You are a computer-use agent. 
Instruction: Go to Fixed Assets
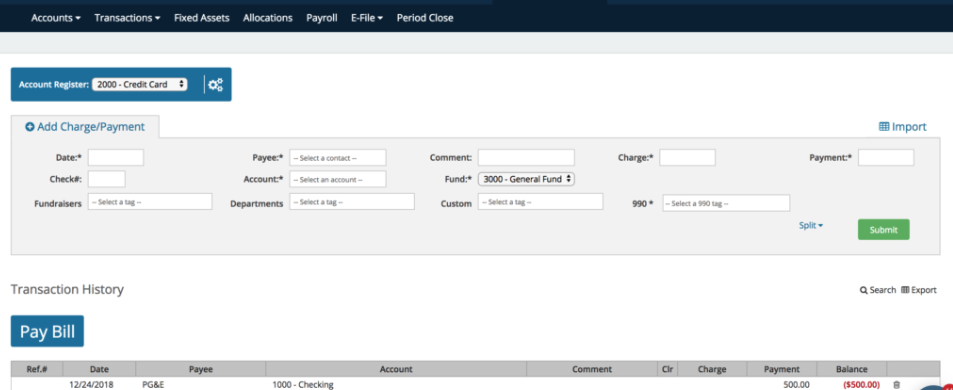pyautogui.click(x=202, y=18)
